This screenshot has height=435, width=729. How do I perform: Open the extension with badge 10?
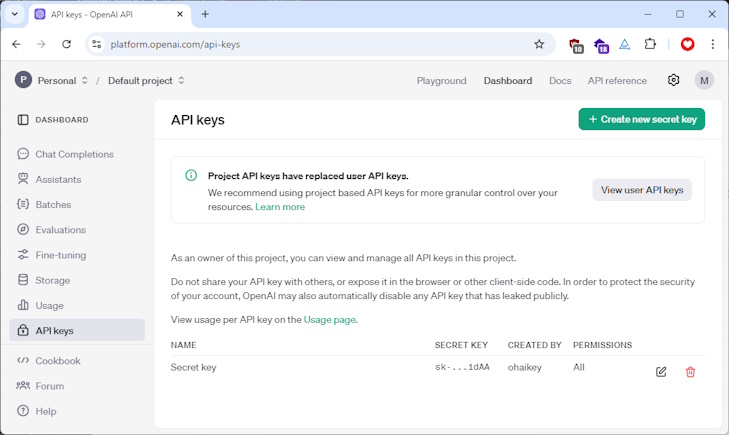pos(576,45)
